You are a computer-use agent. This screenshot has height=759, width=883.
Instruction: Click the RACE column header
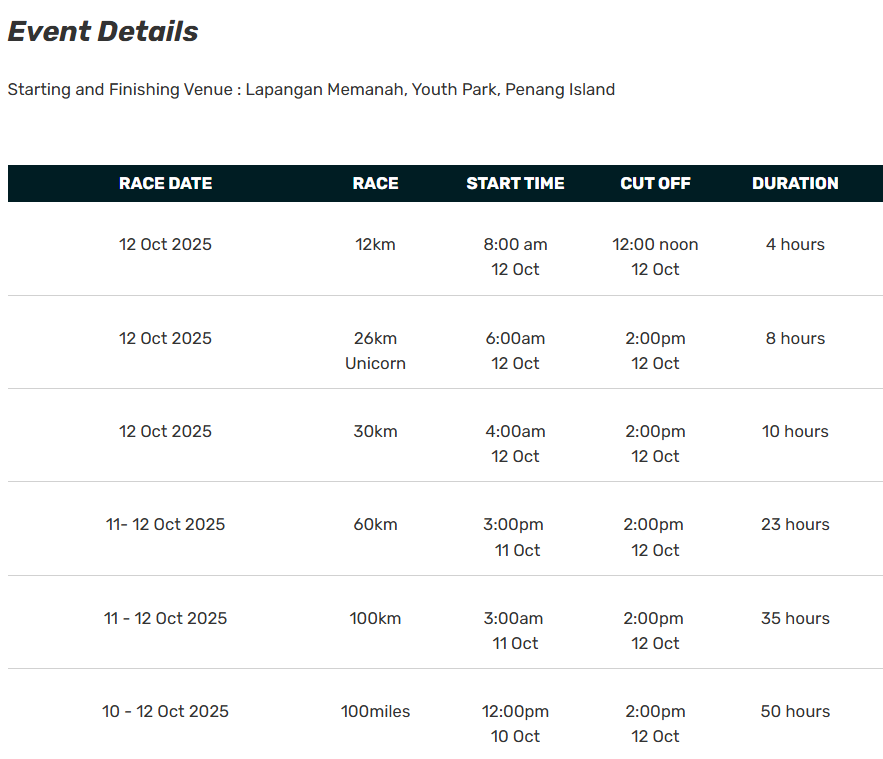point(375,184)
